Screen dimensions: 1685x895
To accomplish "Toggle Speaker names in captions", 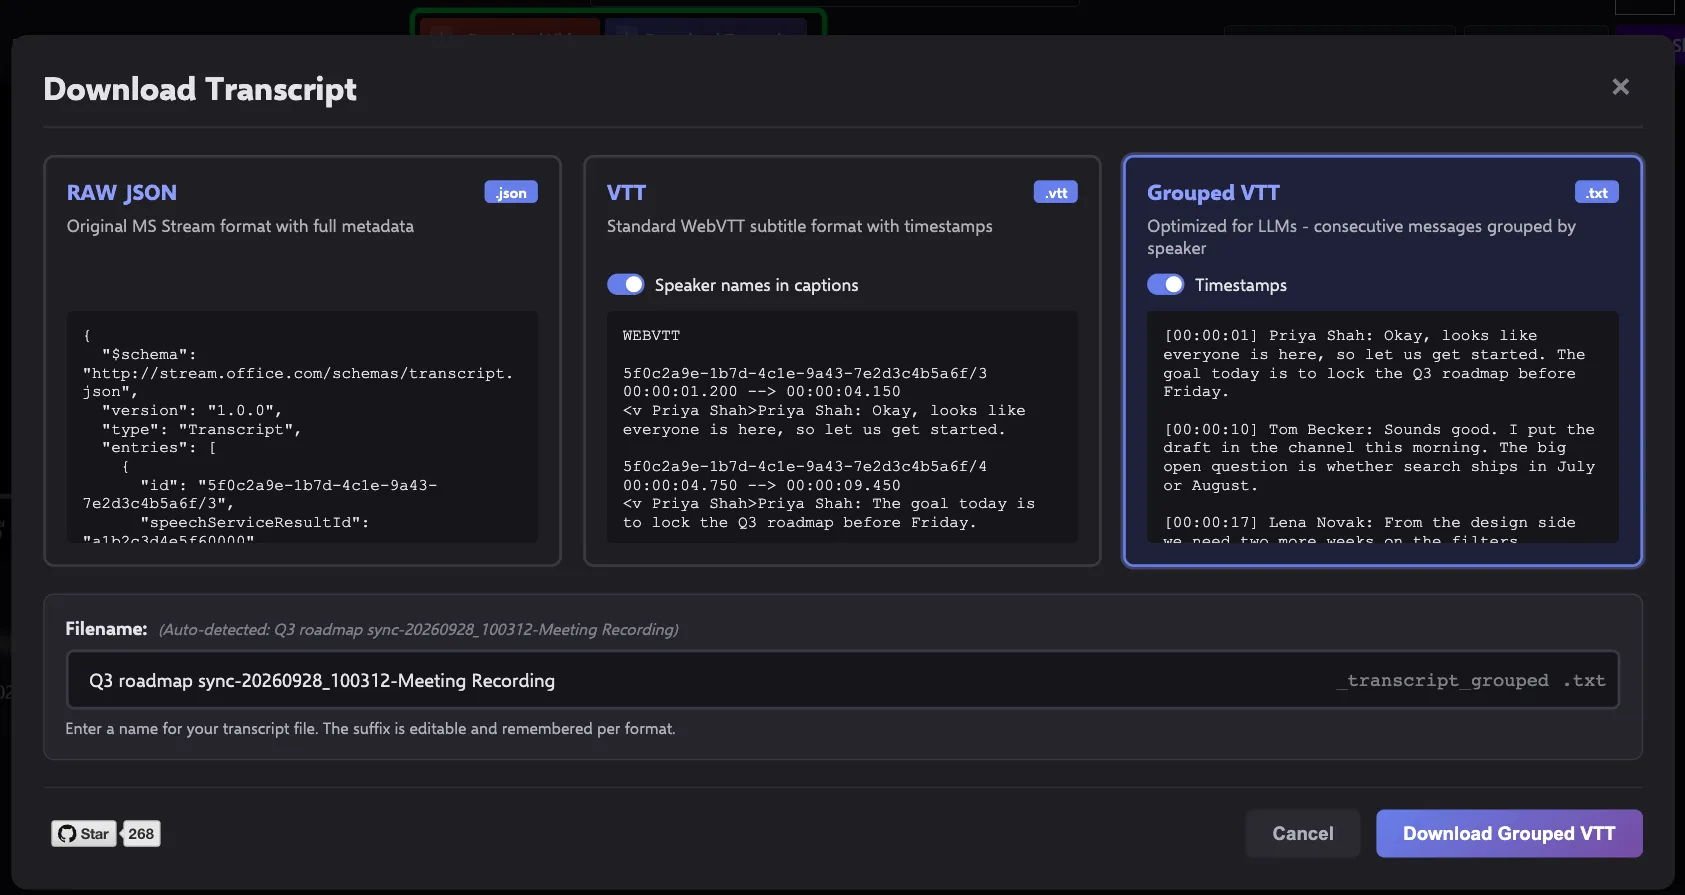I will tap(626, 285).
